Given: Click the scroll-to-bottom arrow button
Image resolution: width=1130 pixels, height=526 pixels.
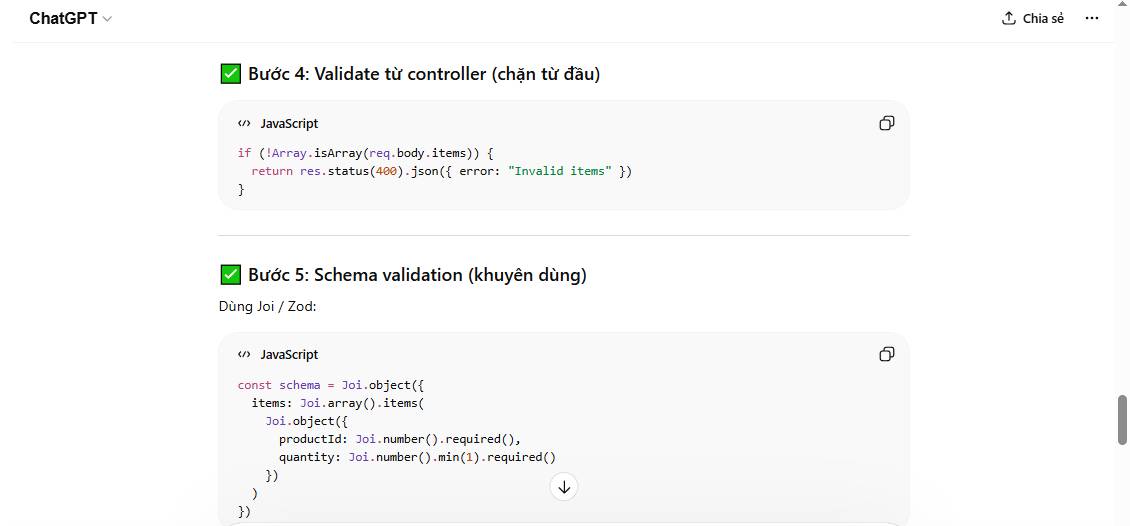Looking at the screenshot, I should (x=564, y=487).
